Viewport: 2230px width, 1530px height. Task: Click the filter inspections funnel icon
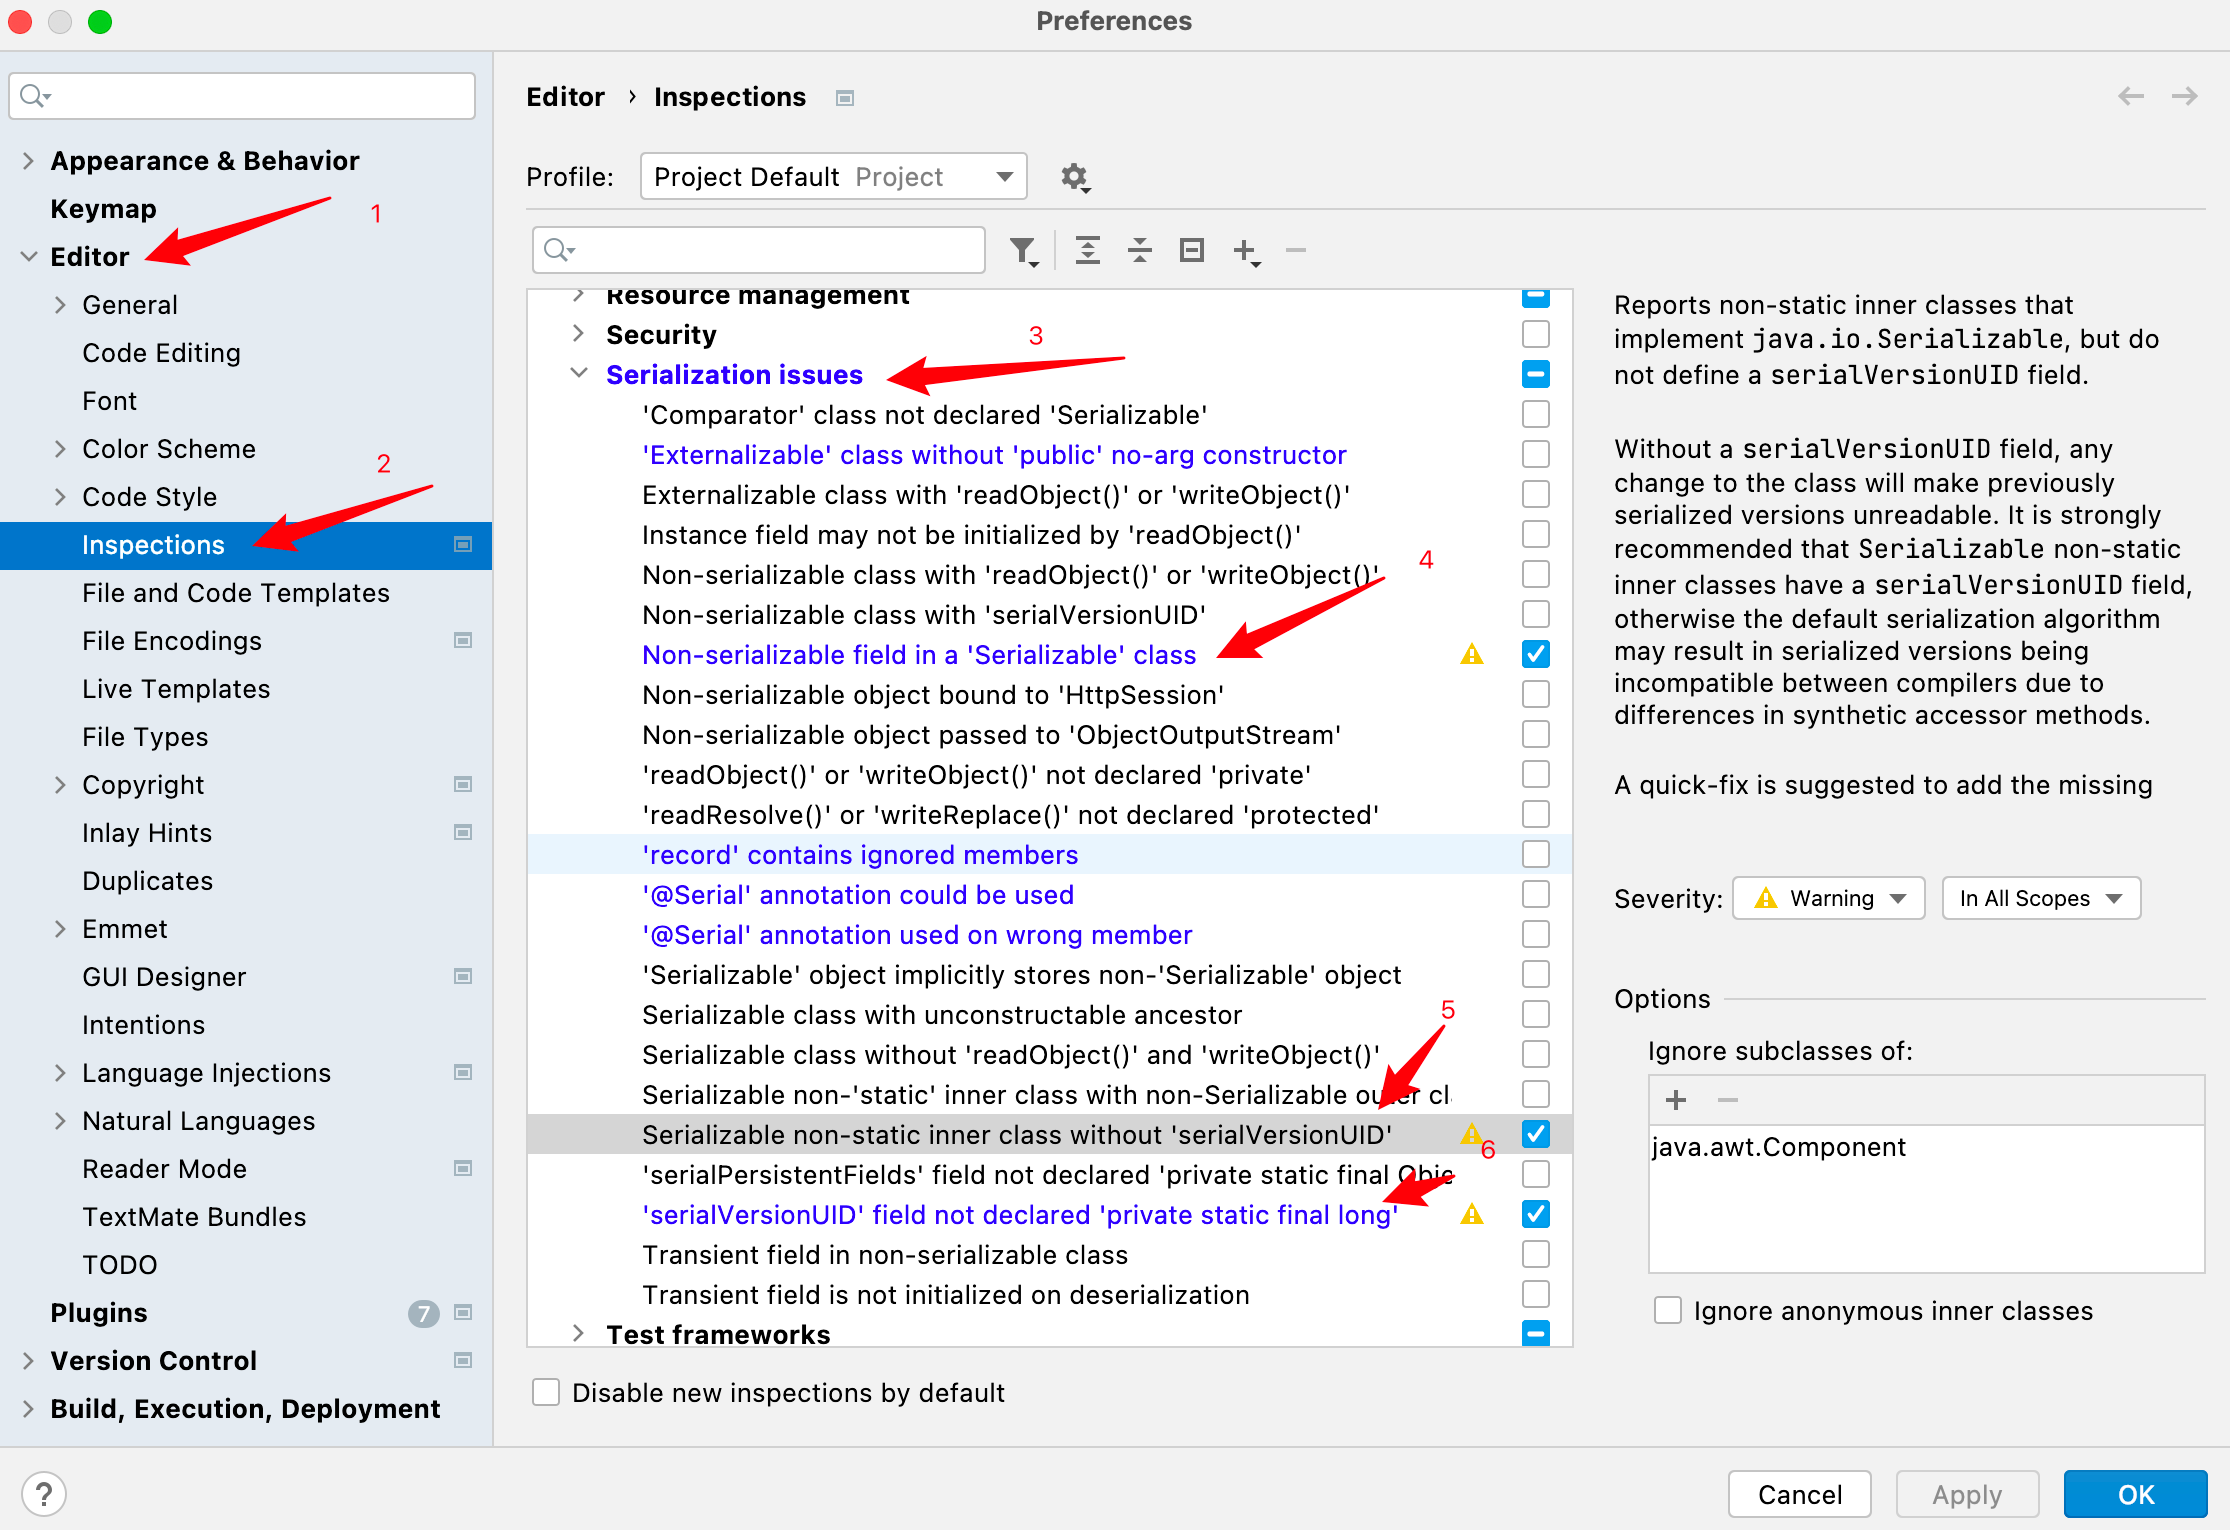click(1022, 250)
